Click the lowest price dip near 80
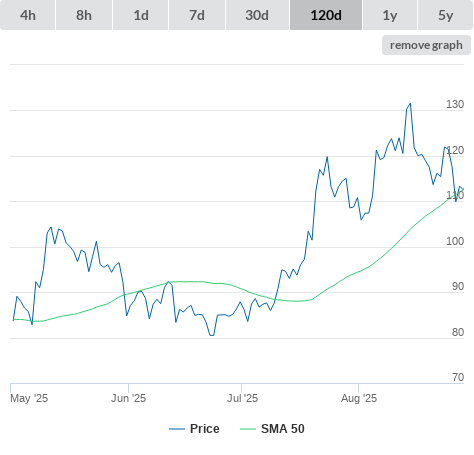 (x=212, y=335)
